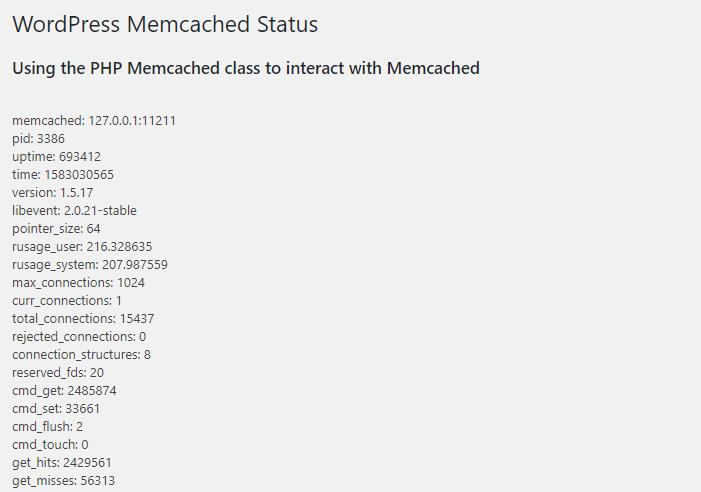Image resolution: width=701 pixels, height=492 pixels.
Task: Click the curr_connections 1 entry
Action: click(x=67, y=301)
